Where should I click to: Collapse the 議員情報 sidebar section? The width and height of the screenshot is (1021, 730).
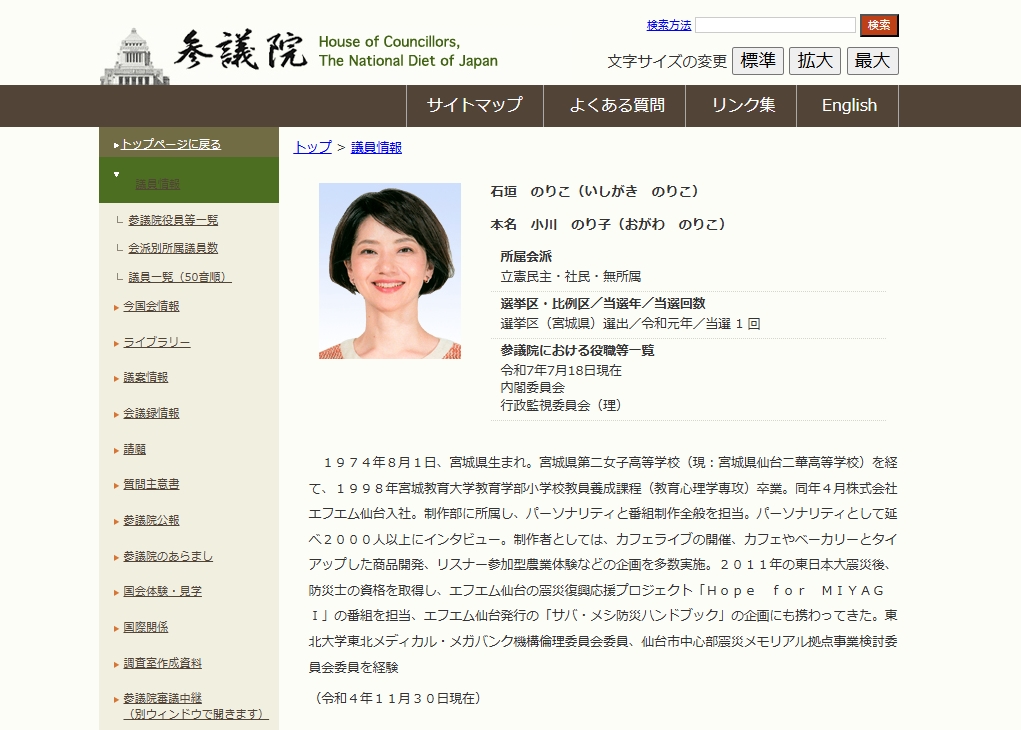(x=157, y=184)
